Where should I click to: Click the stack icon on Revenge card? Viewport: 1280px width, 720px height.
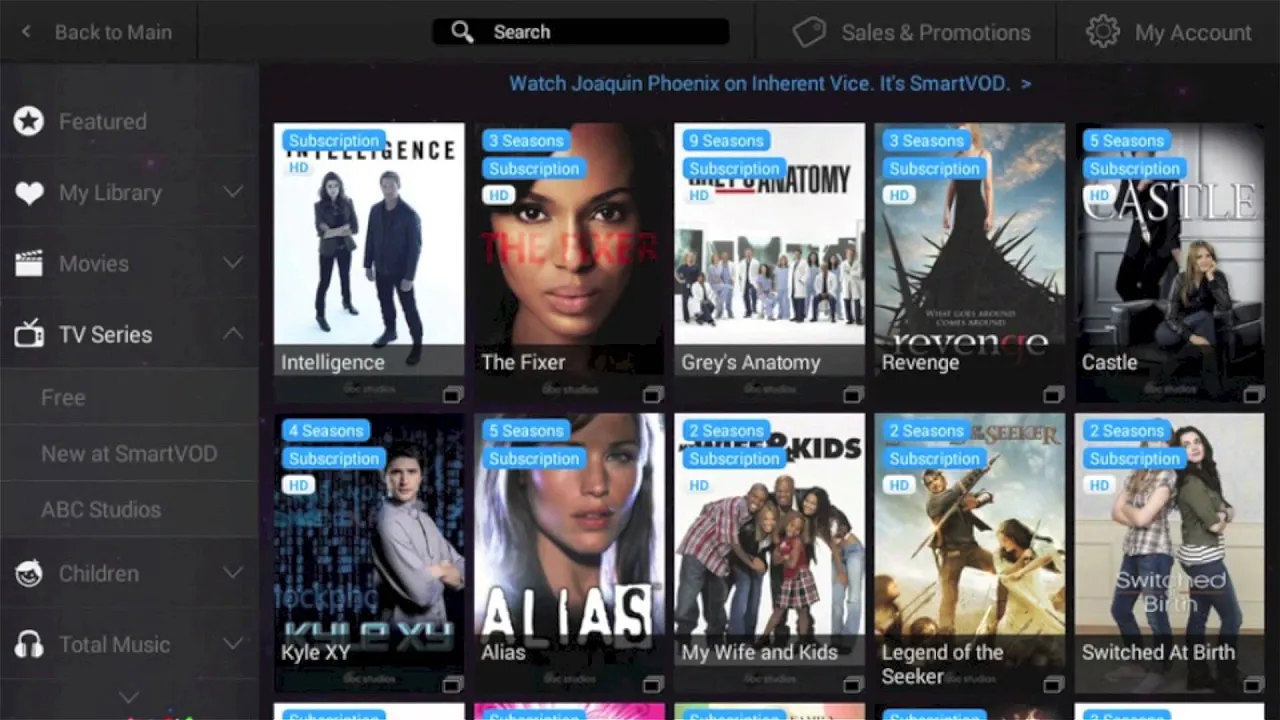(1053, 395)
